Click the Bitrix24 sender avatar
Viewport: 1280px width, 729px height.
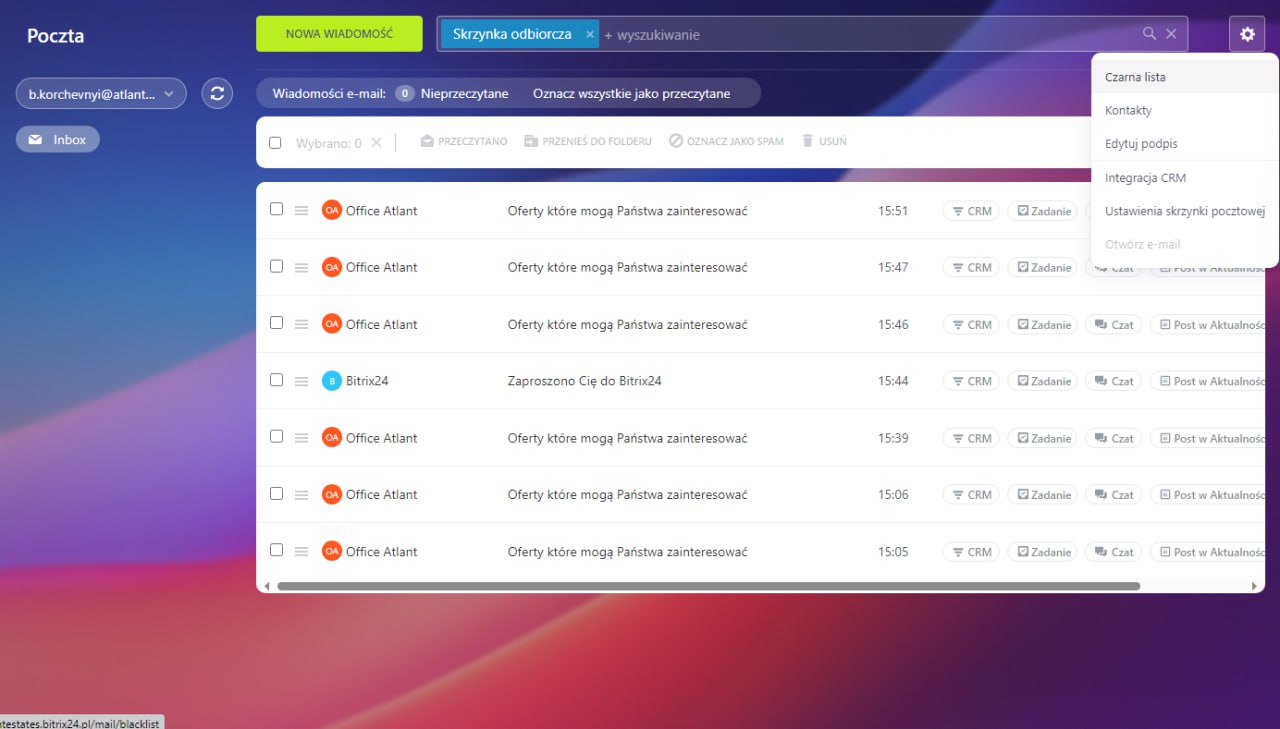[x=331, y=381]
